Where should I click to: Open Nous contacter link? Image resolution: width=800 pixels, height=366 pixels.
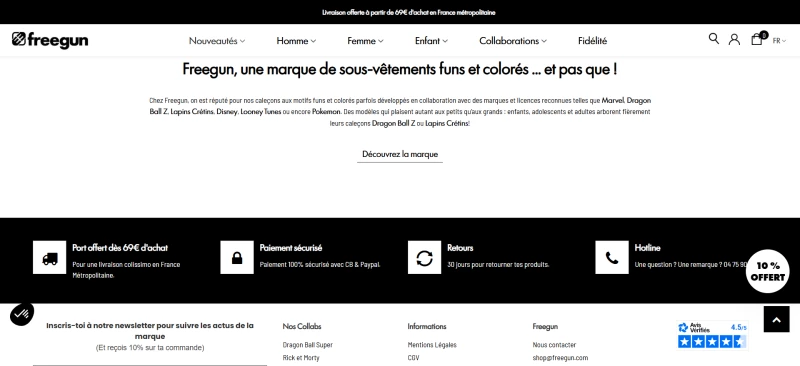(555, 345)
